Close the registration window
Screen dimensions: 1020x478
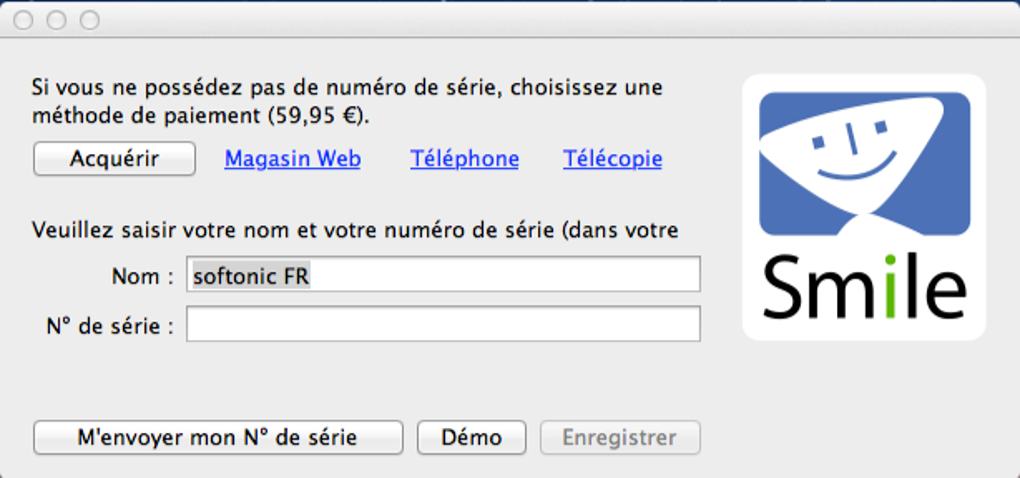click(x=25, y=20)
